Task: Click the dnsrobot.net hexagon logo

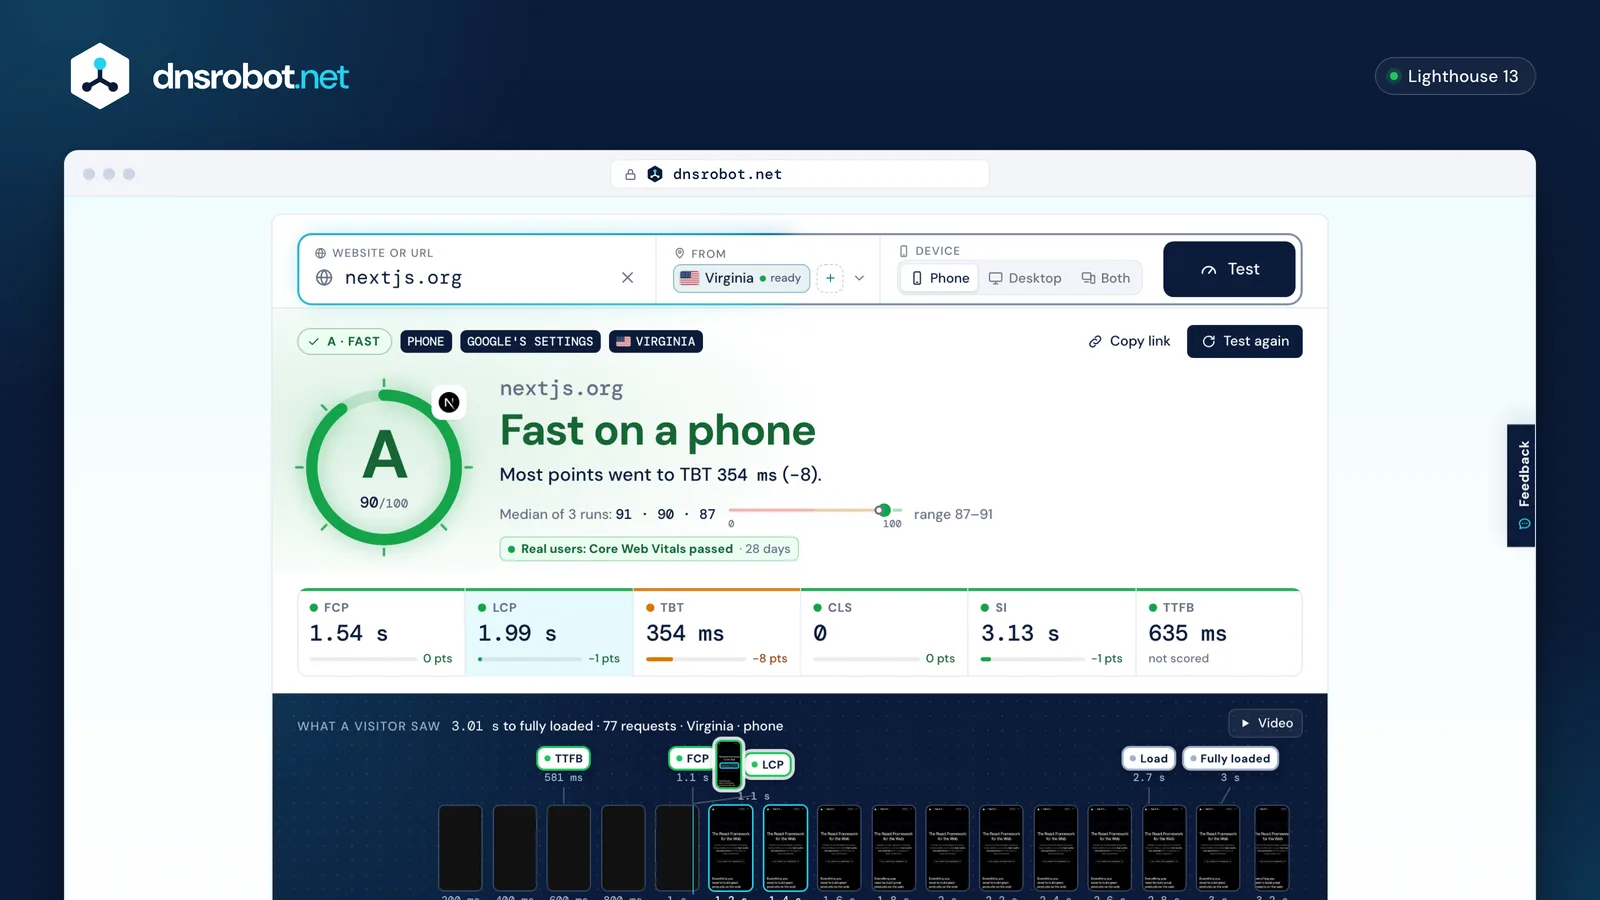Action: [100, 76]
